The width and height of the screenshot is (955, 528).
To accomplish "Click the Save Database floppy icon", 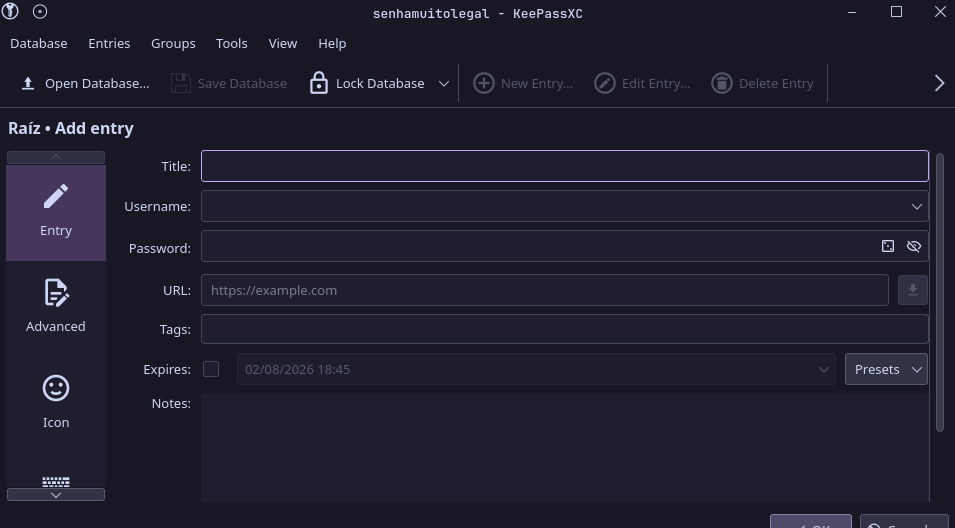I will 180,83.
